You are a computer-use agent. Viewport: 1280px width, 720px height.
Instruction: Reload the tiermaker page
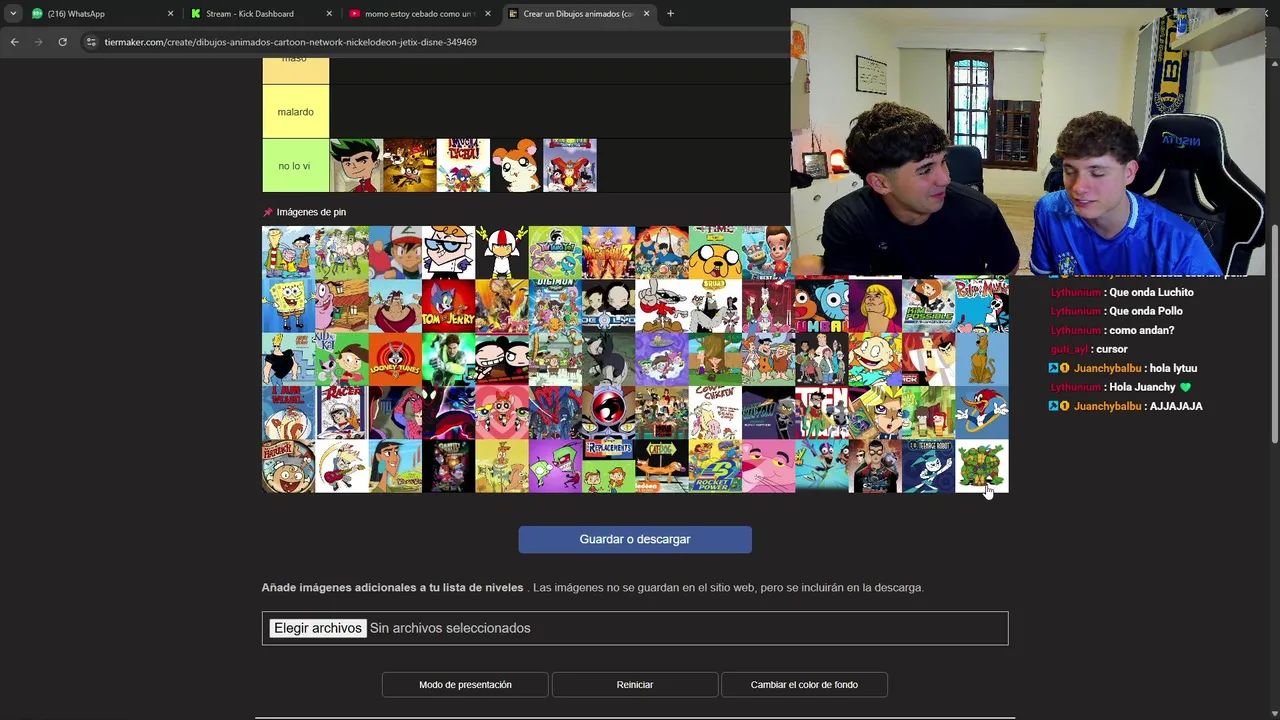click(62, 42)
